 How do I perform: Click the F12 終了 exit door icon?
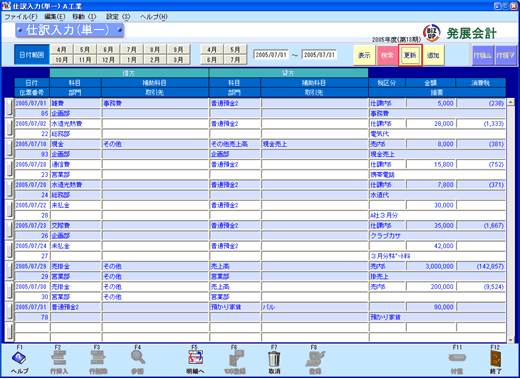495,358
